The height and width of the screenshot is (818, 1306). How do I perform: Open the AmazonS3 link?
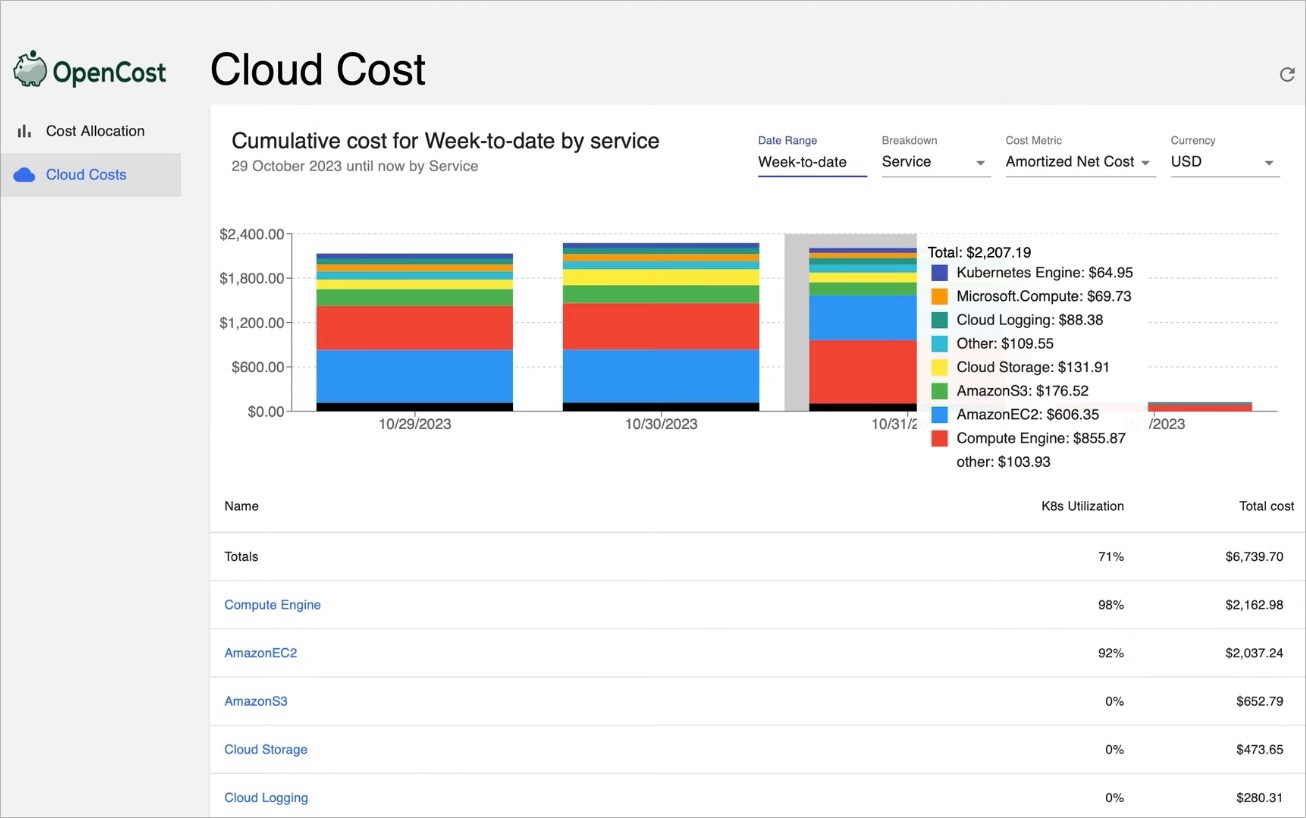pyautogui.click(x=255, y=701)
